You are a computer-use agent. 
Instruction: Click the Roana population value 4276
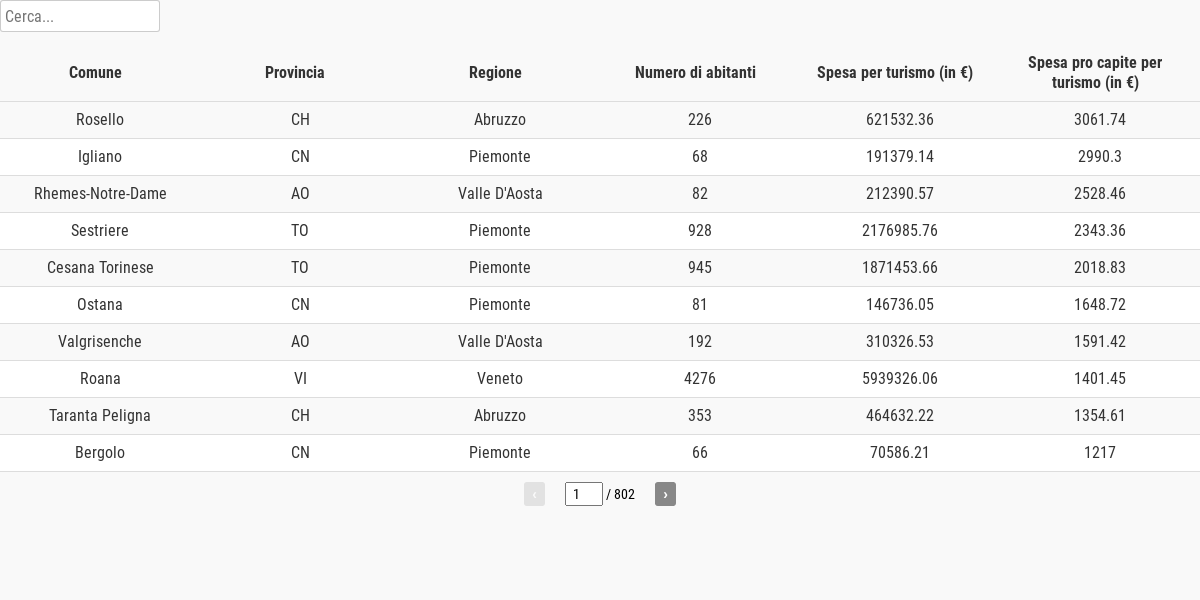click(700, 379)
